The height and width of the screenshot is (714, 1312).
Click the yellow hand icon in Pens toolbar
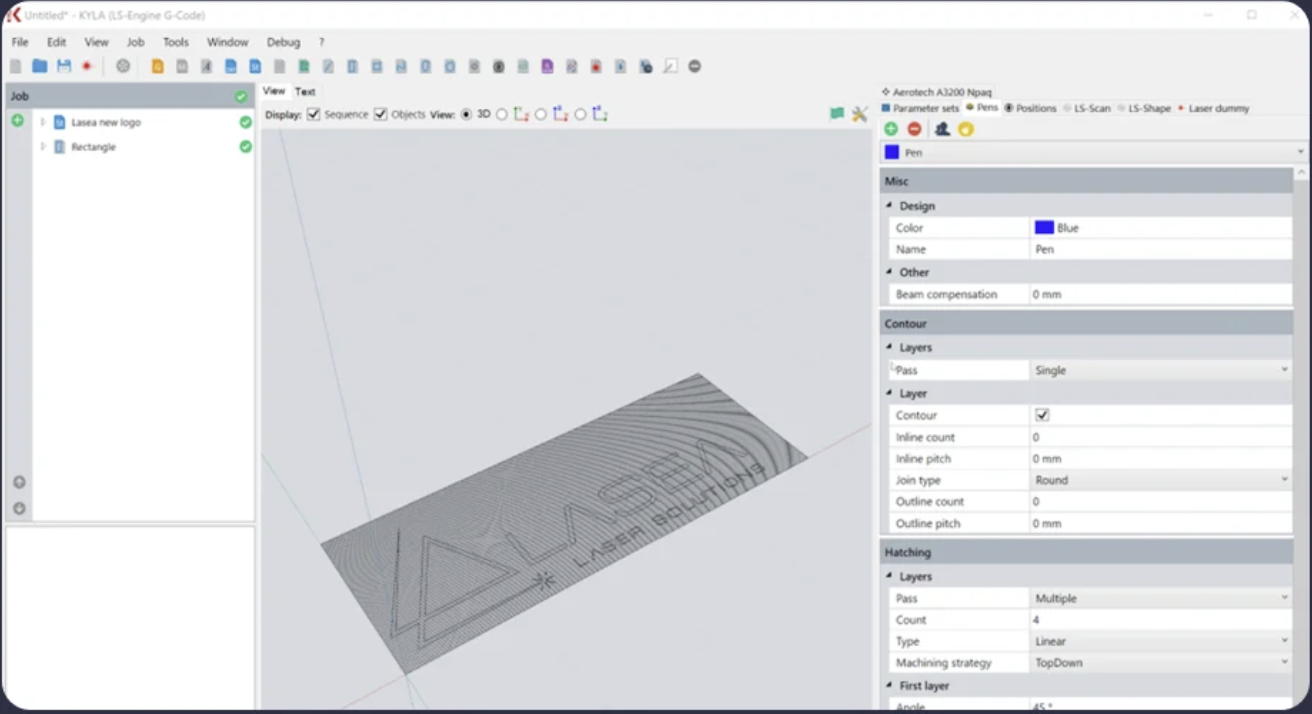click(x=965, y=129)
